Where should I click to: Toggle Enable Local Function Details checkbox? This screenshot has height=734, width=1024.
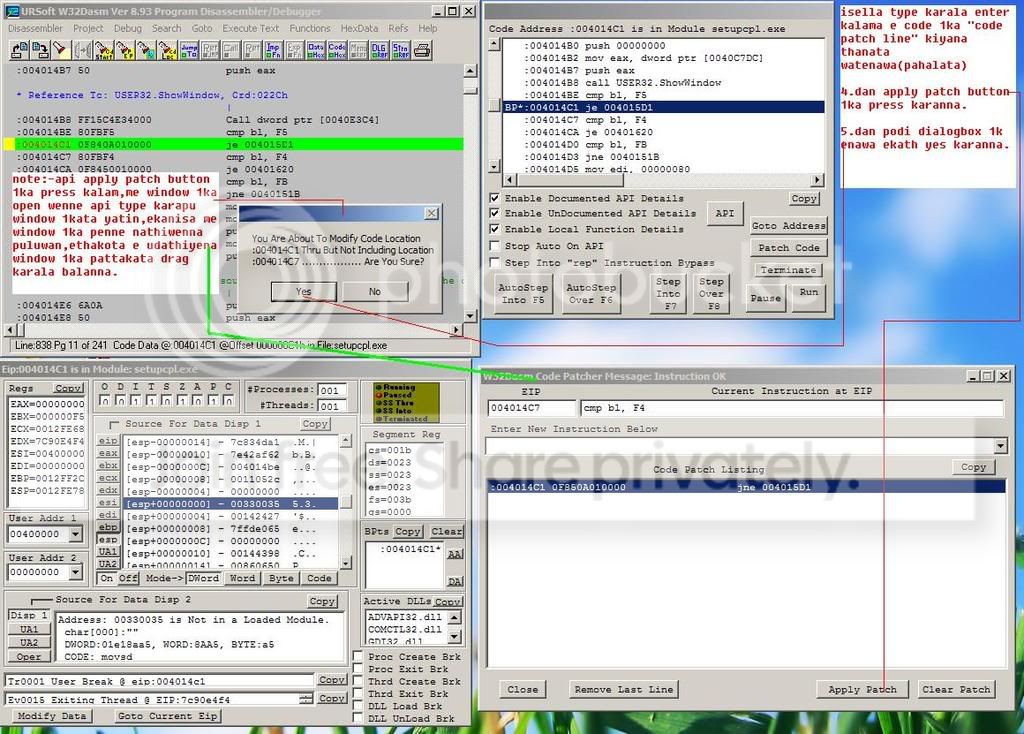(x=494, y=229)
